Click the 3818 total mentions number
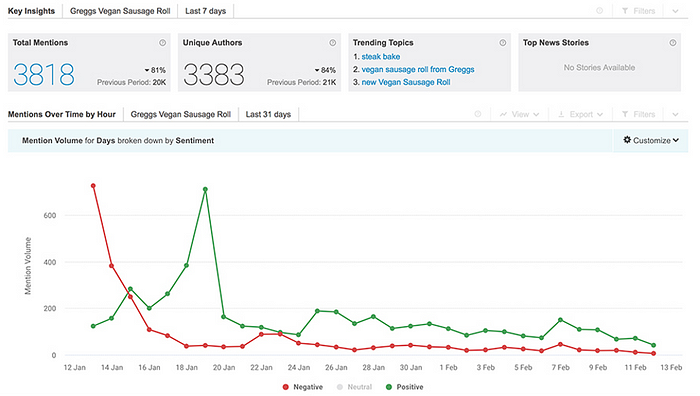The height and width of the screenshot is (396, 700). pyautogui.click(x=44, y=74)
